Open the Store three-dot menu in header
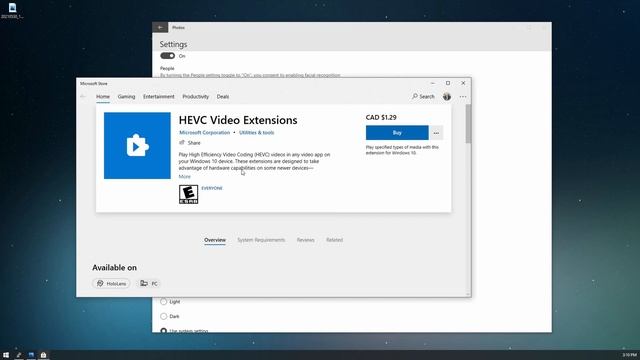This screenshot has height=360, width=640. click(x=462, y=97)
